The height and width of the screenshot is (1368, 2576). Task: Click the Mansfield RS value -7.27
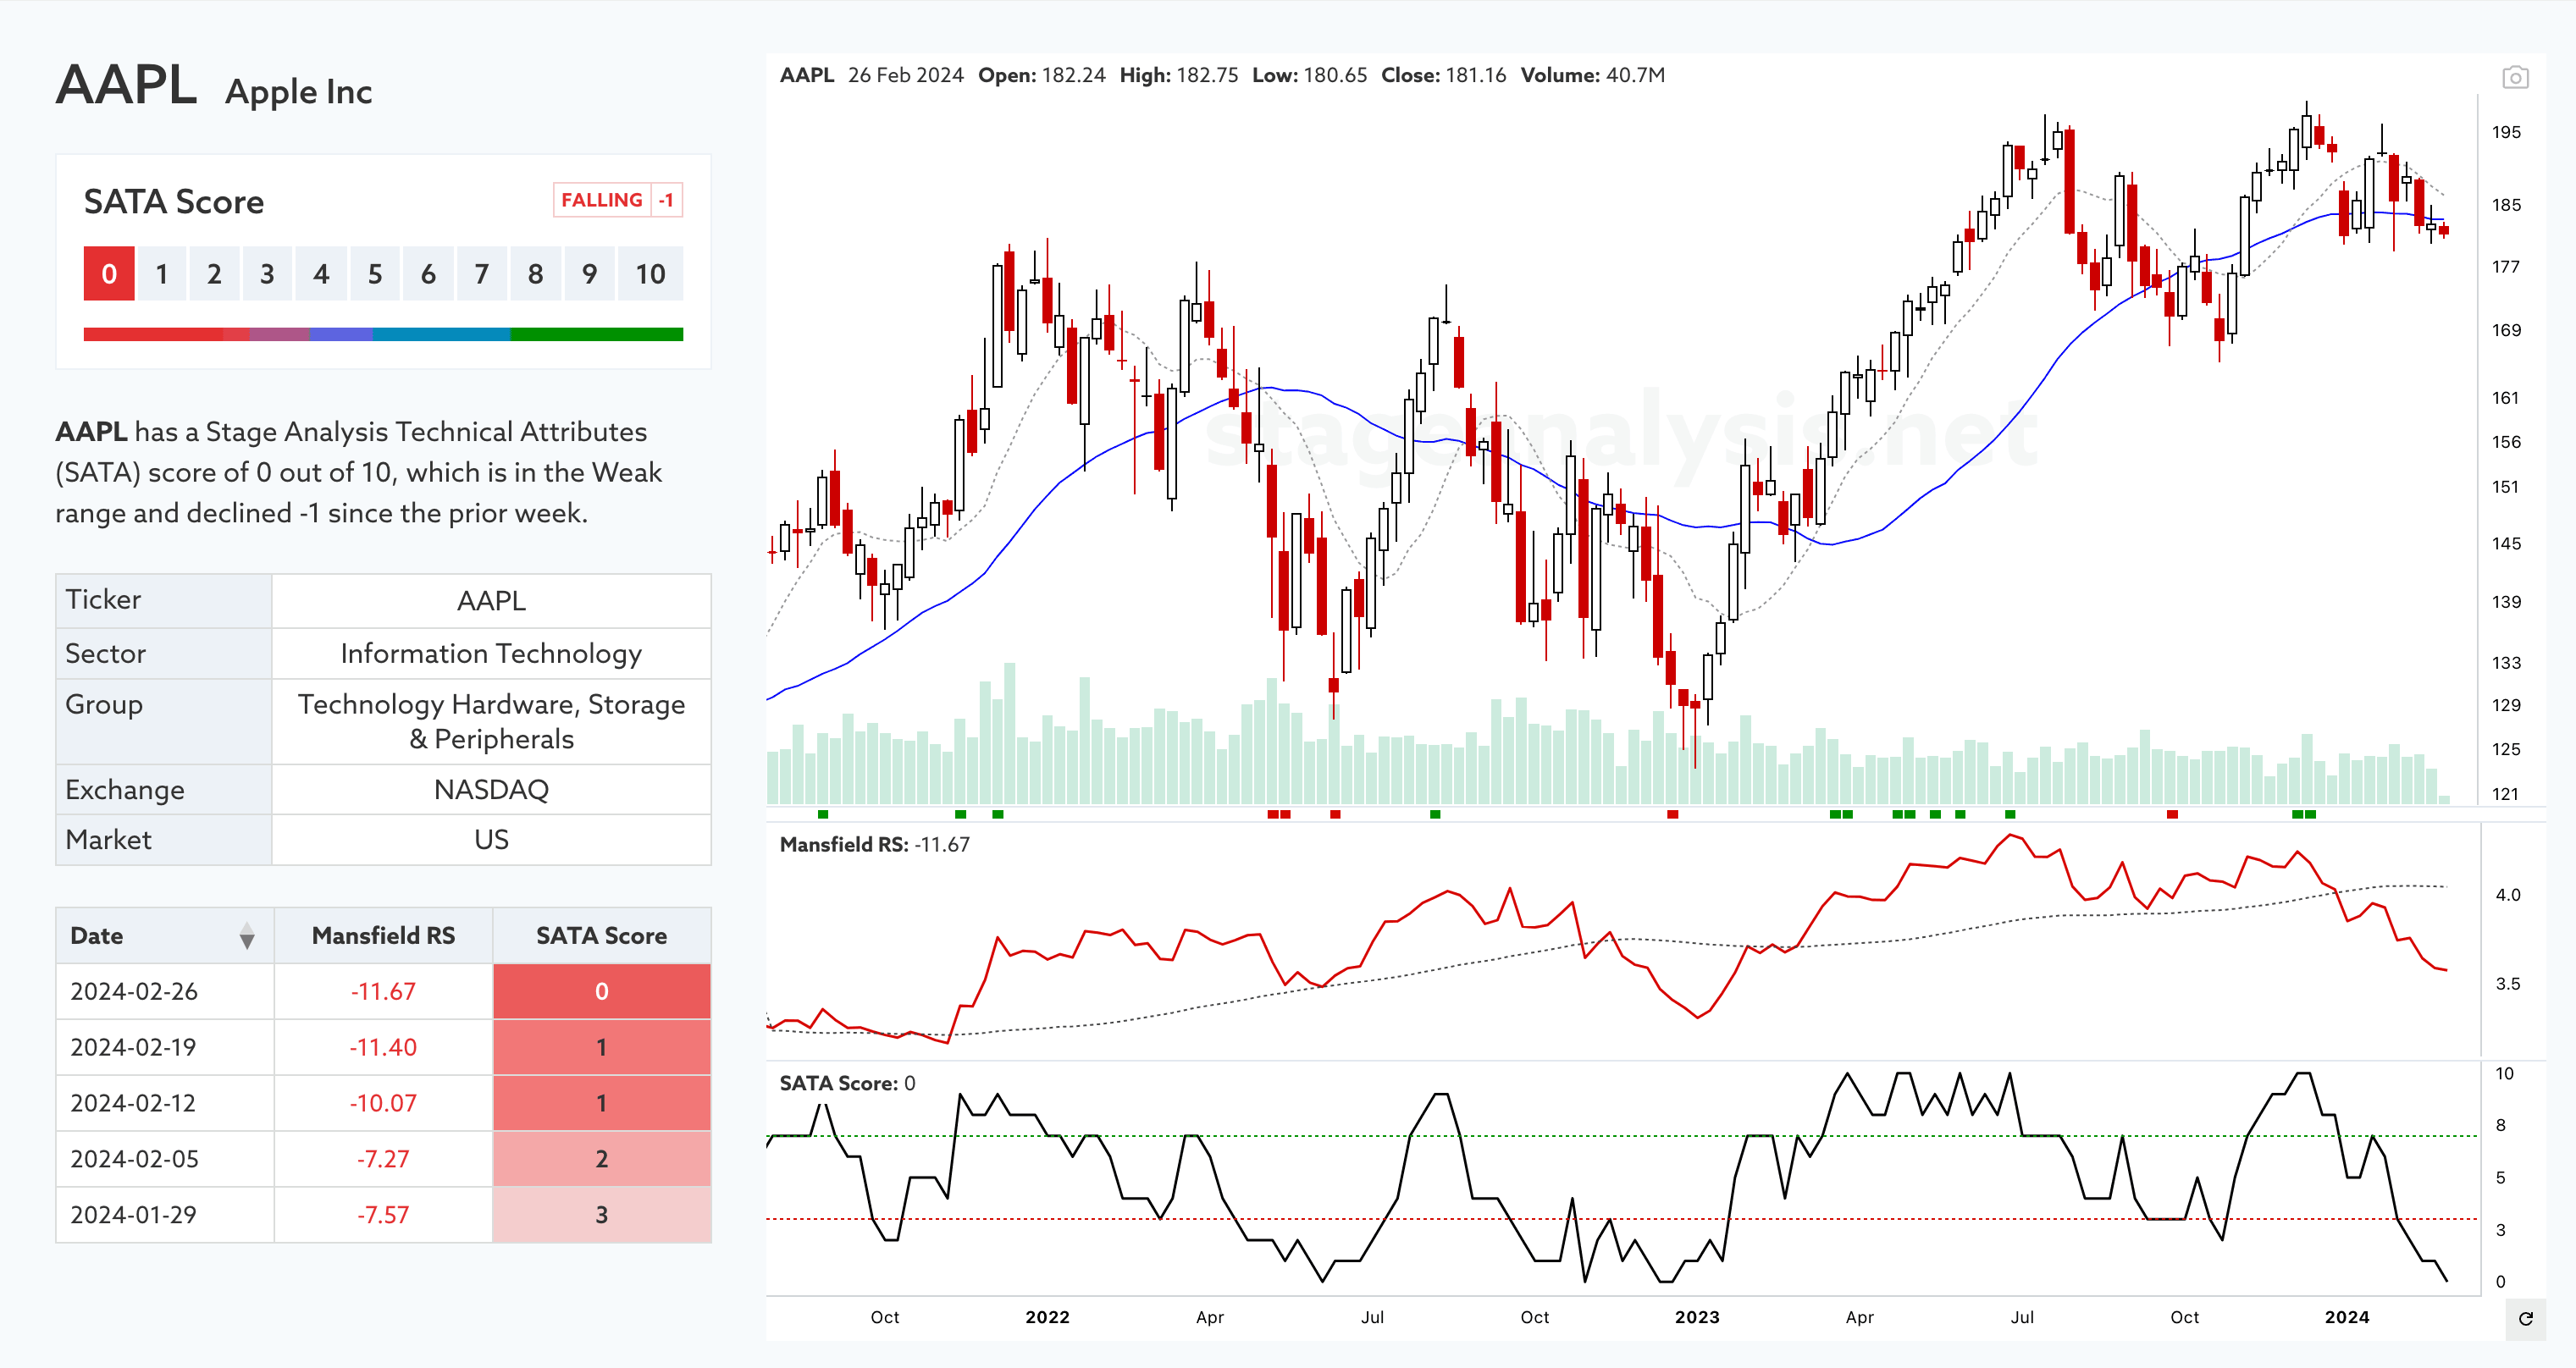pos(383,1159)
